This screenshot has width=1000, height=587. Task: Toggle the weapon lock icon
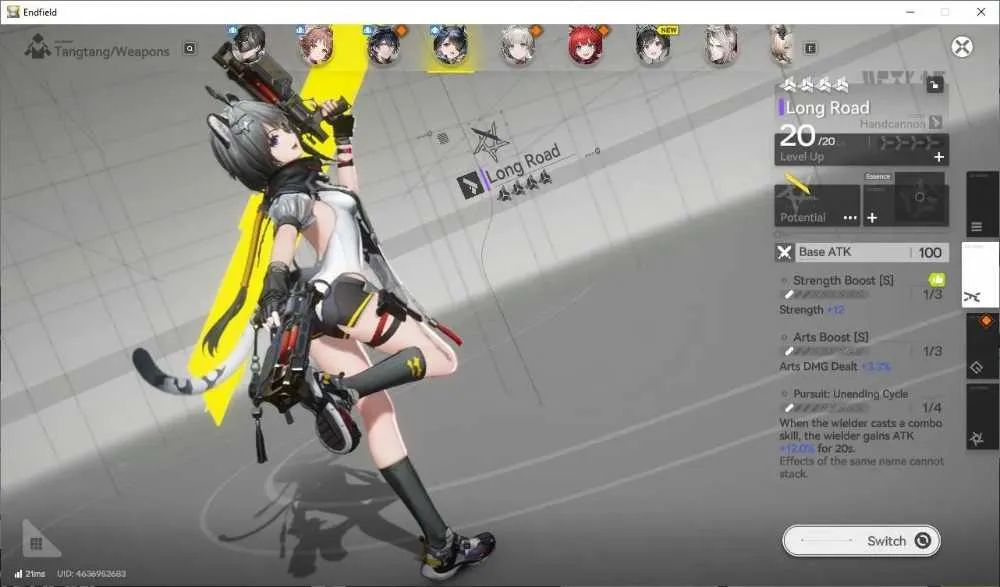pyautogui.click(x=934, y=85)
